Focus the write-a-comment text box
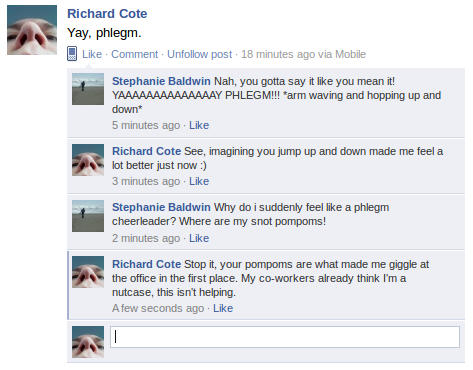This screenshot has height=370, width=473. 285,337
